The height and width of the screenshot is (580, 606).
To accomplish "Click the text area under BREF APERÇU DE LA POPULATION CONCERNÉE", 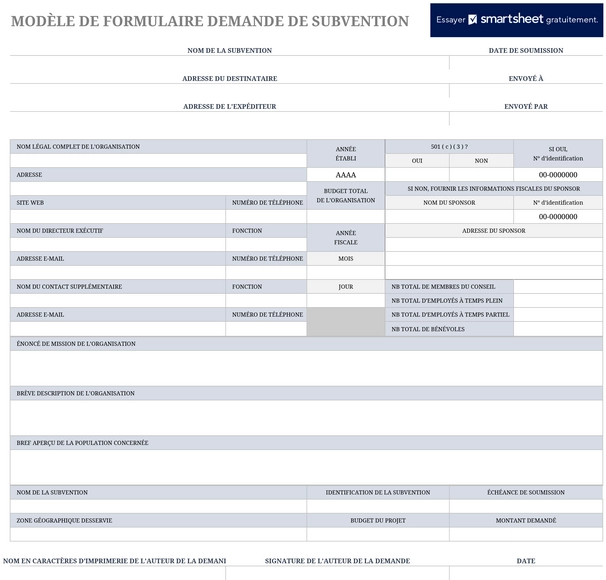I will click(x=306, y=467).
